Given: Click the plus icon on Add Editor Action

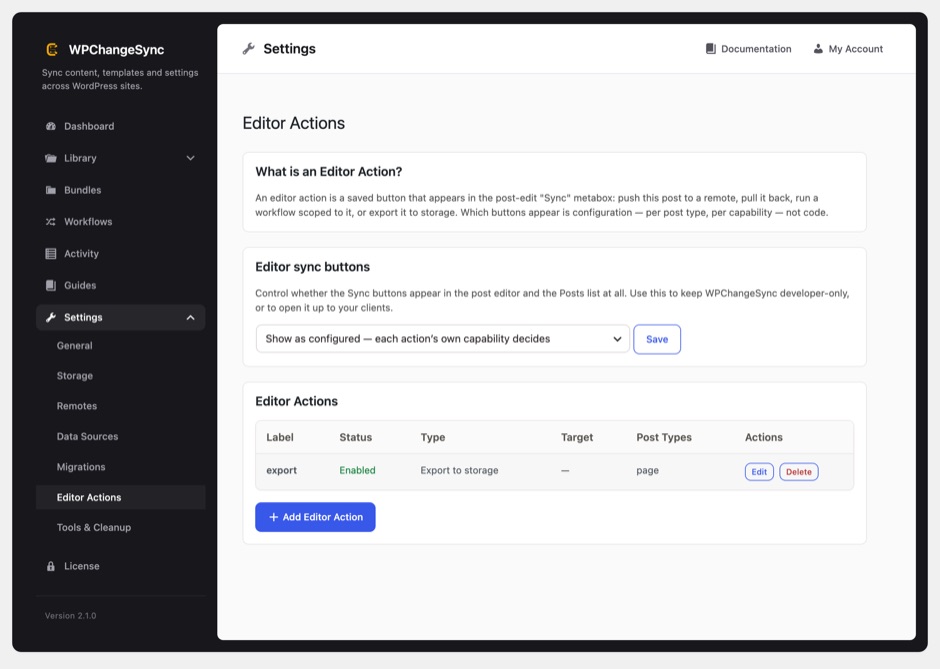Looking at the screenshot, I should point(273,517).
